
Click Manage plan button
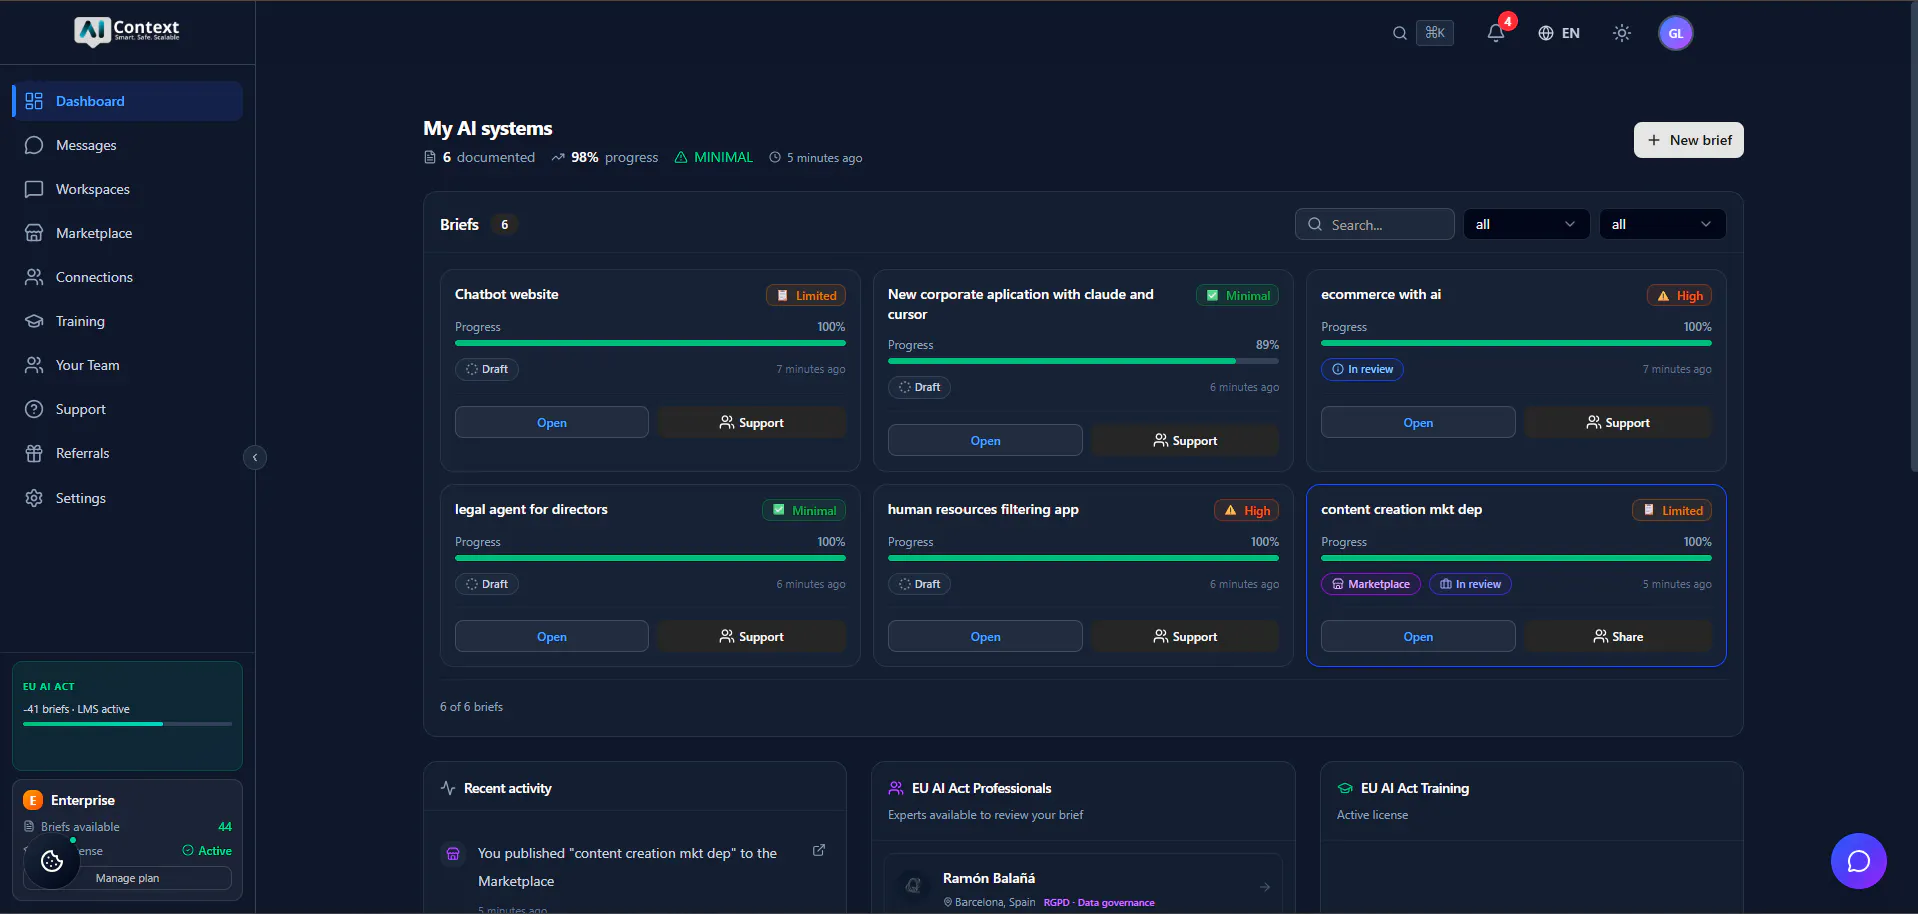click(x=128, y=878)
